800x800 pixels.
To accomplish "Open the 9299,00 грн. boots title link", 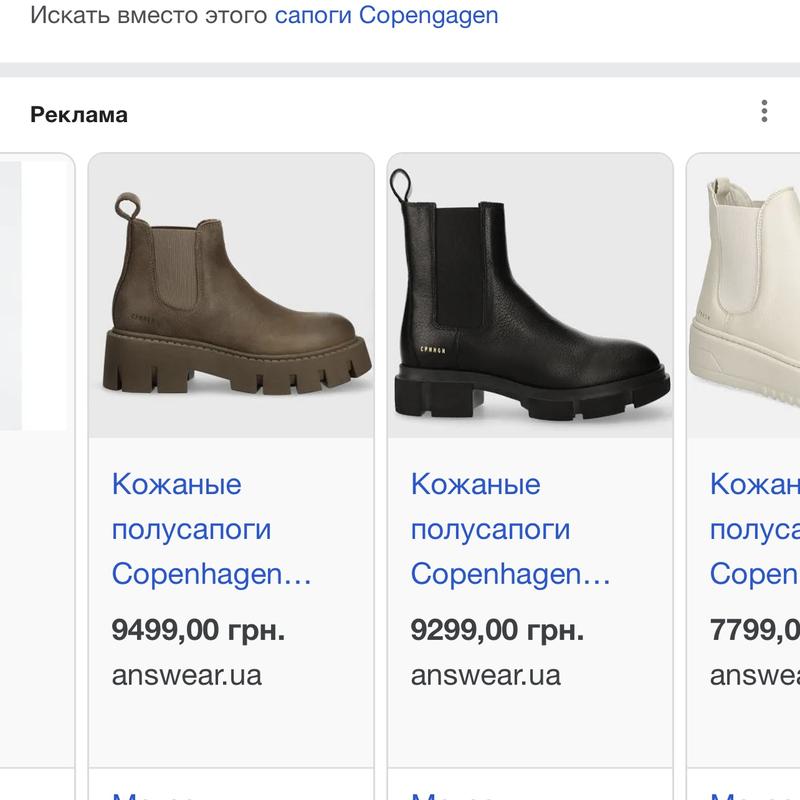I will 510,529.
